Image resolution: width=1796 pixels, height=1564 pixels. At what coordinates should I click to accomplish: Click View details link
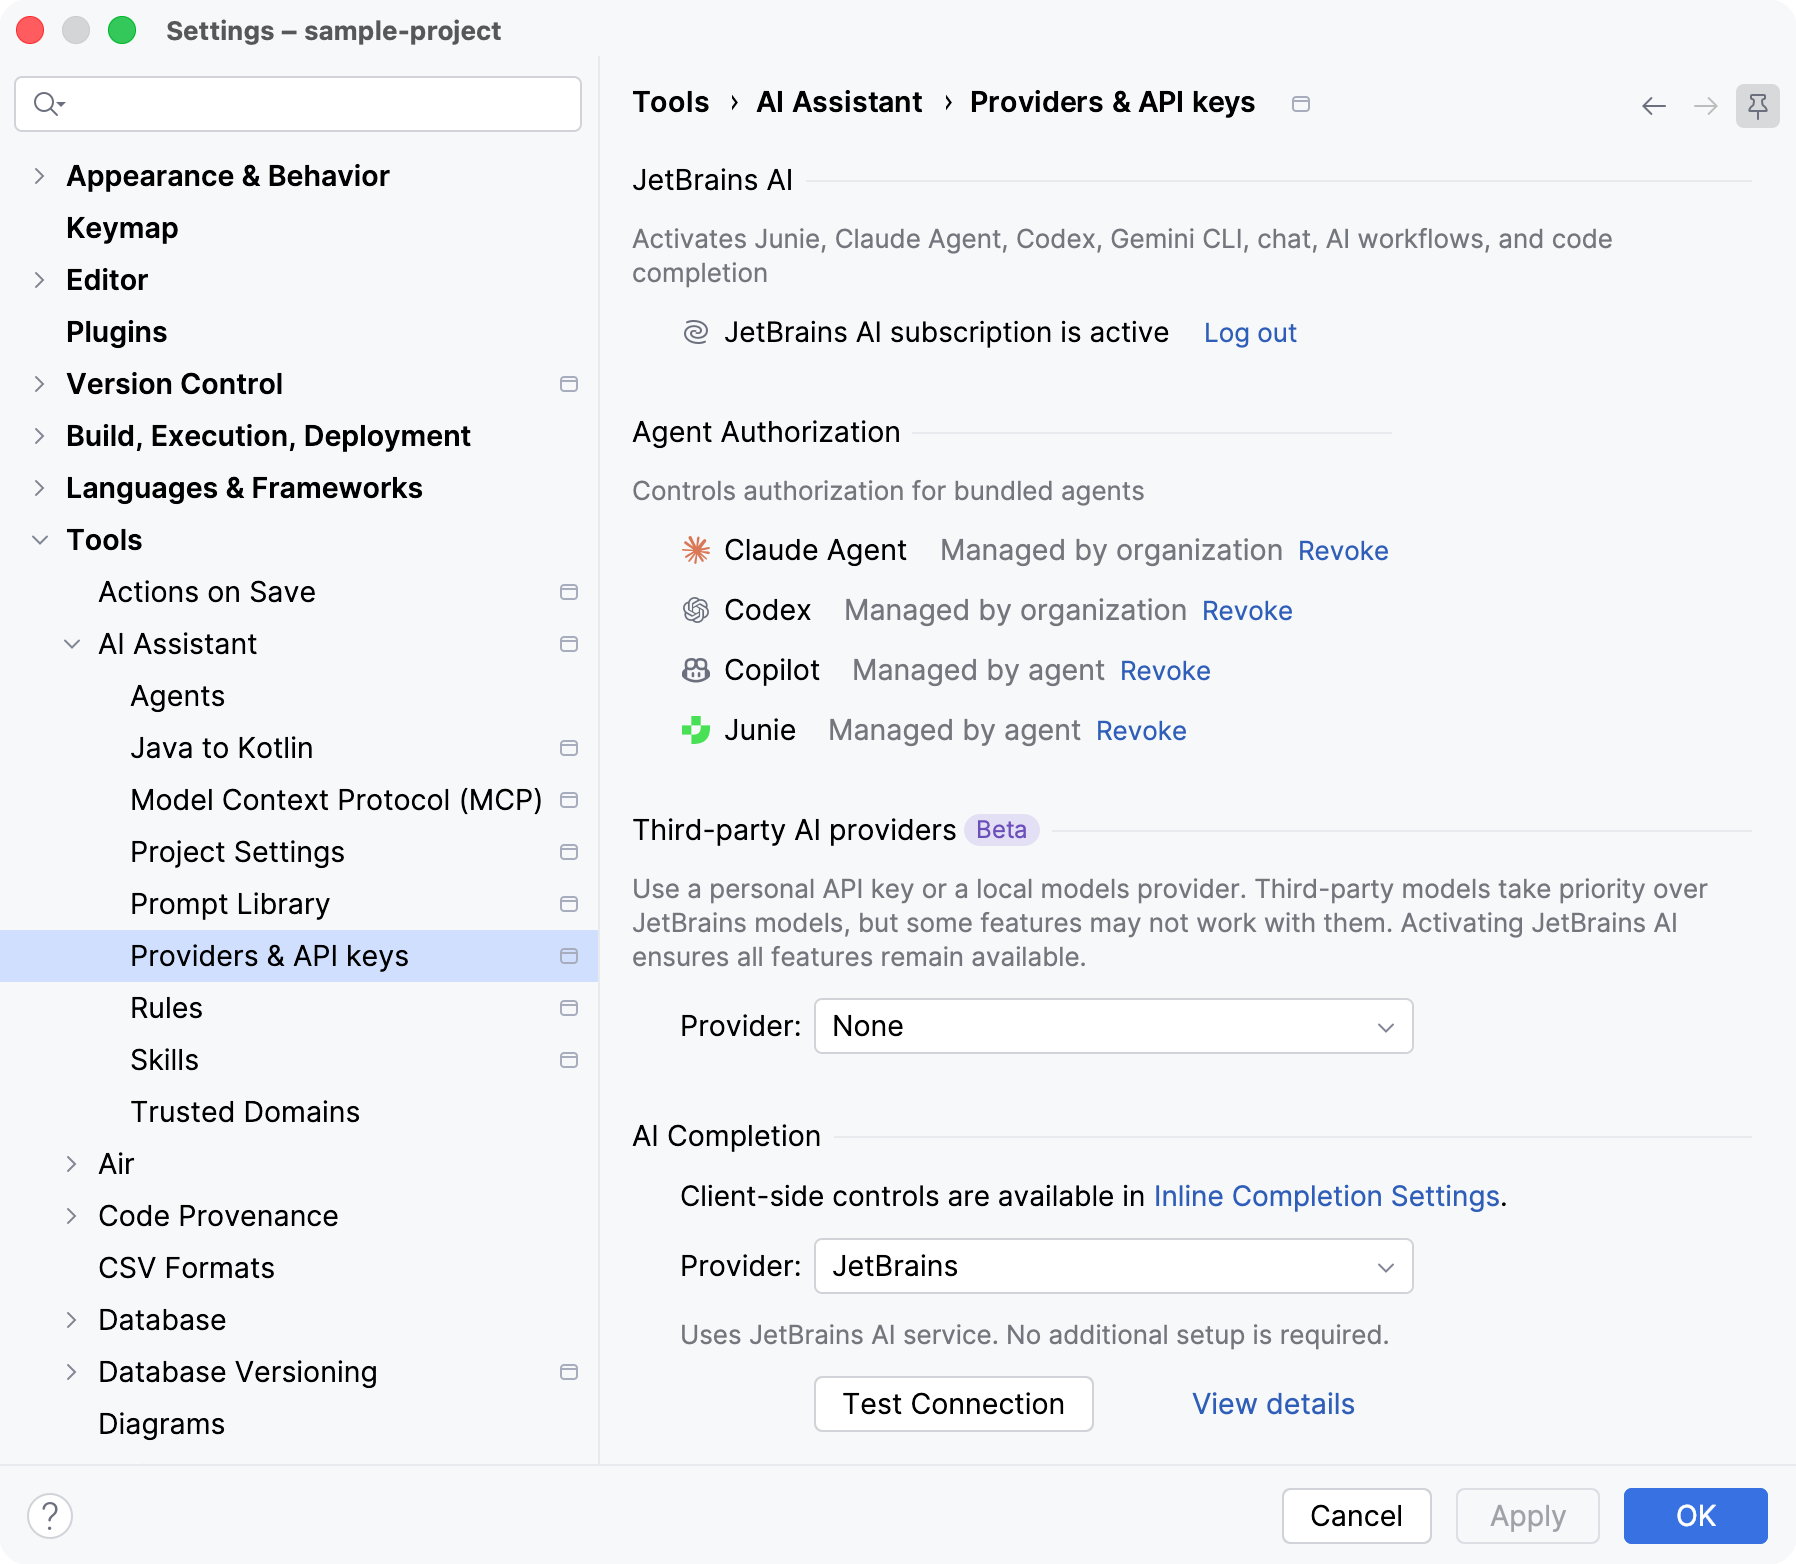pos(1273,1404)
